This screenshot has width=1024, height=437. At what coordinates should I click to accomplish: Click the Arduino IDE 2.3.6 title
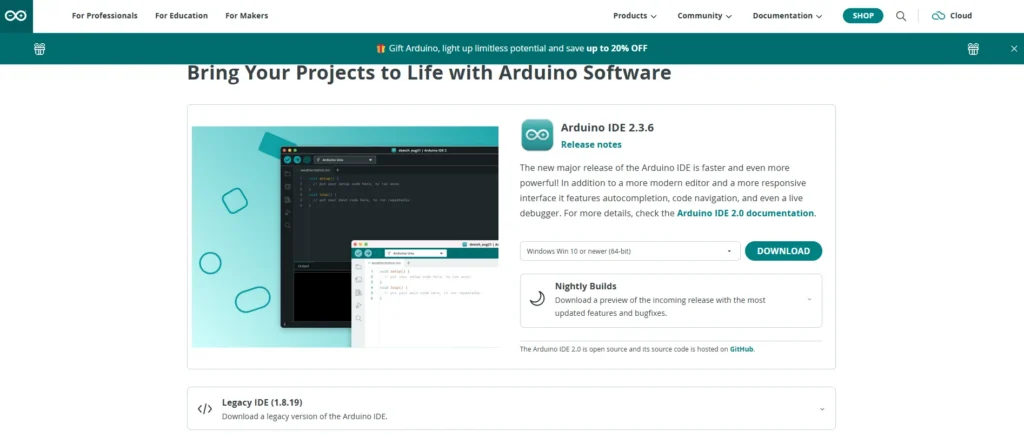coord(607,127)
